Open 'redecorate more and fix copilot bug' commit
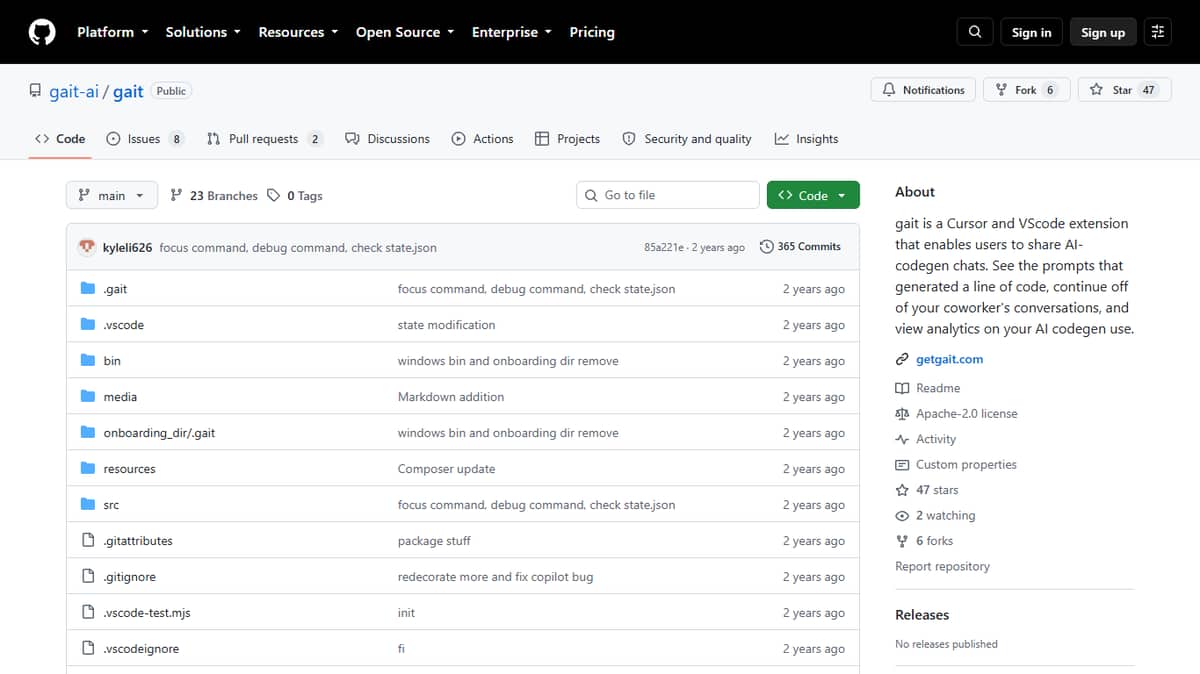 click(495, 577)
